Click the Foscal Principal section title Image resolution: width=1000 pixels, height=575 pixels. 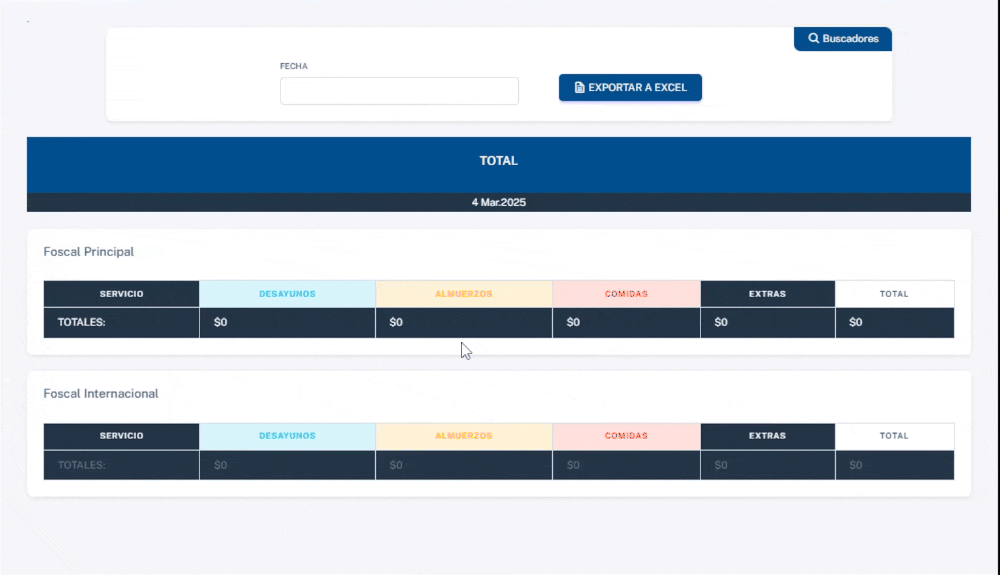click(x=88, y=252)
